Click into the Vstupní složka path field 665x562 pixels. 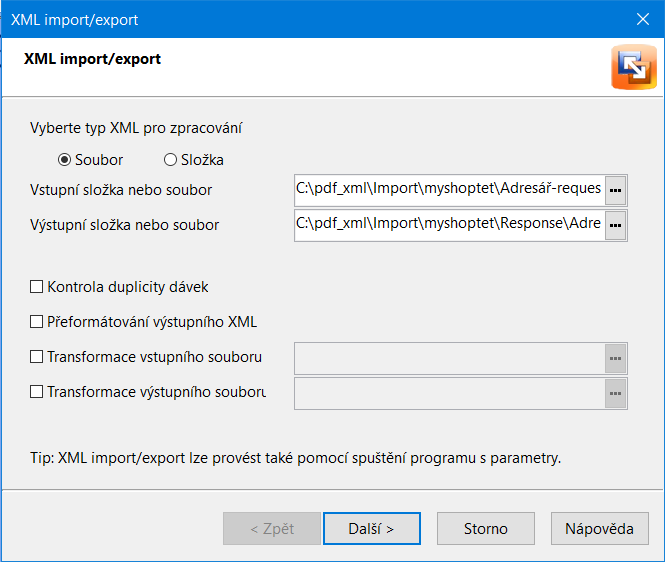point(450,190)
